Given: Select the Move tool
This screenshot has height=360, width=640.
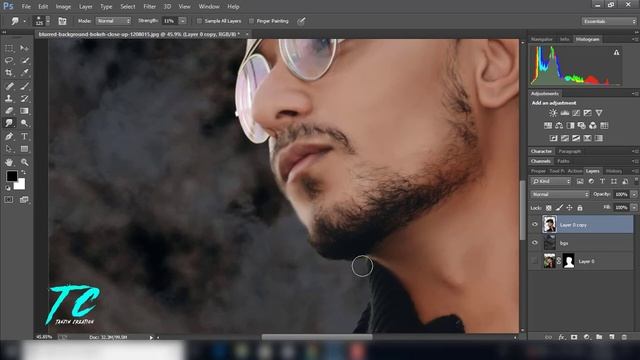Looking at the screenshot, I should pos(24,48).
